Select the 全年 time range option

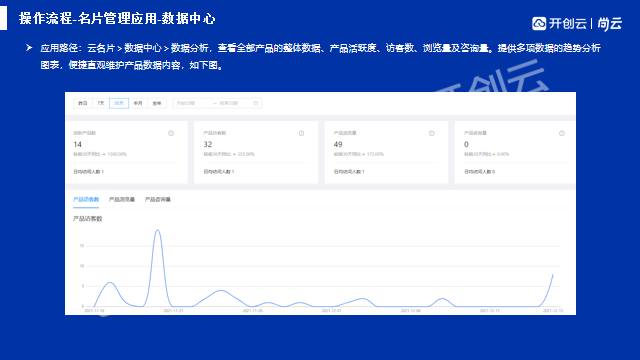point(157,103)
